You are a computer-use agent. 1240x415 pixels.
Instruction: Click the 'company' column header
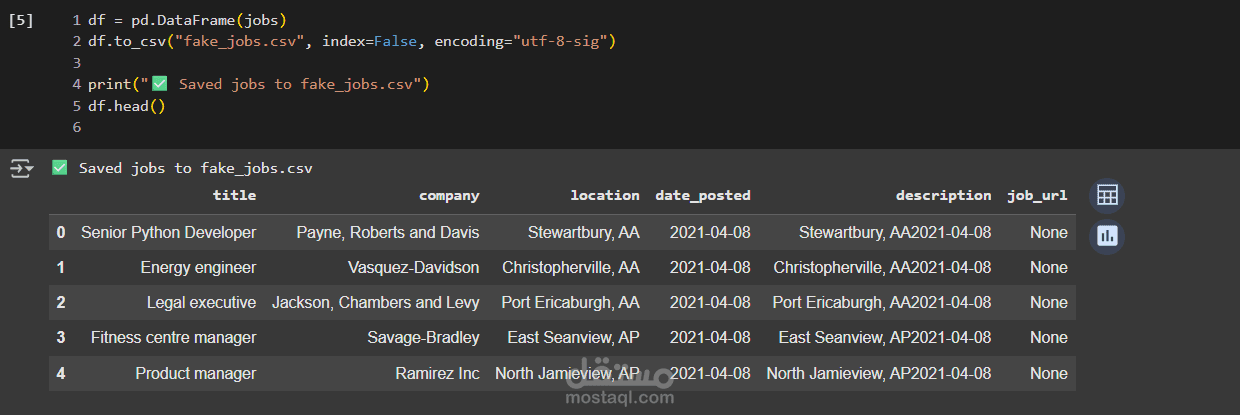pyautogui.click(x=449, y=196)
